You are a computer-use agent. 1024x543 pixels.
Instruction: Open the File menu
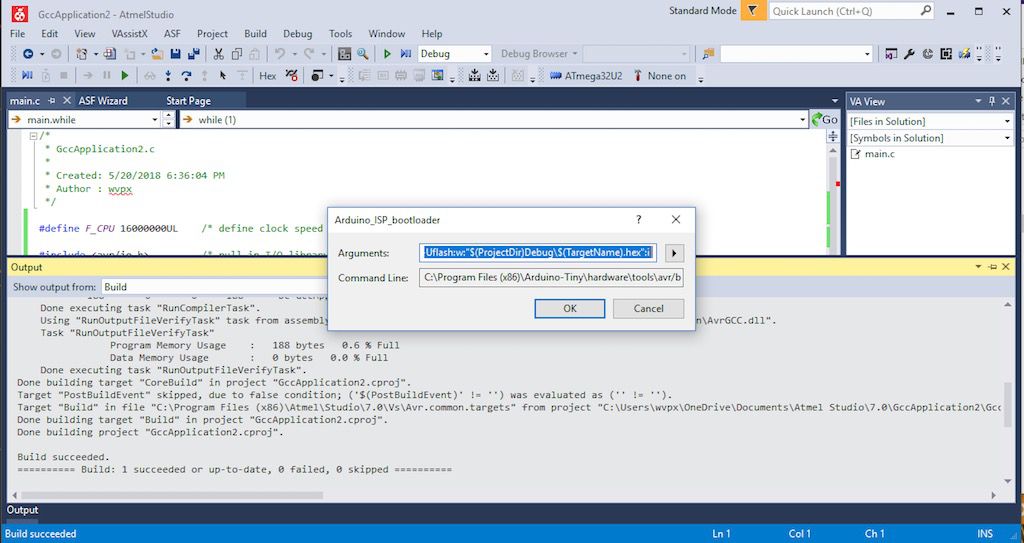click(x=18, y=33)
